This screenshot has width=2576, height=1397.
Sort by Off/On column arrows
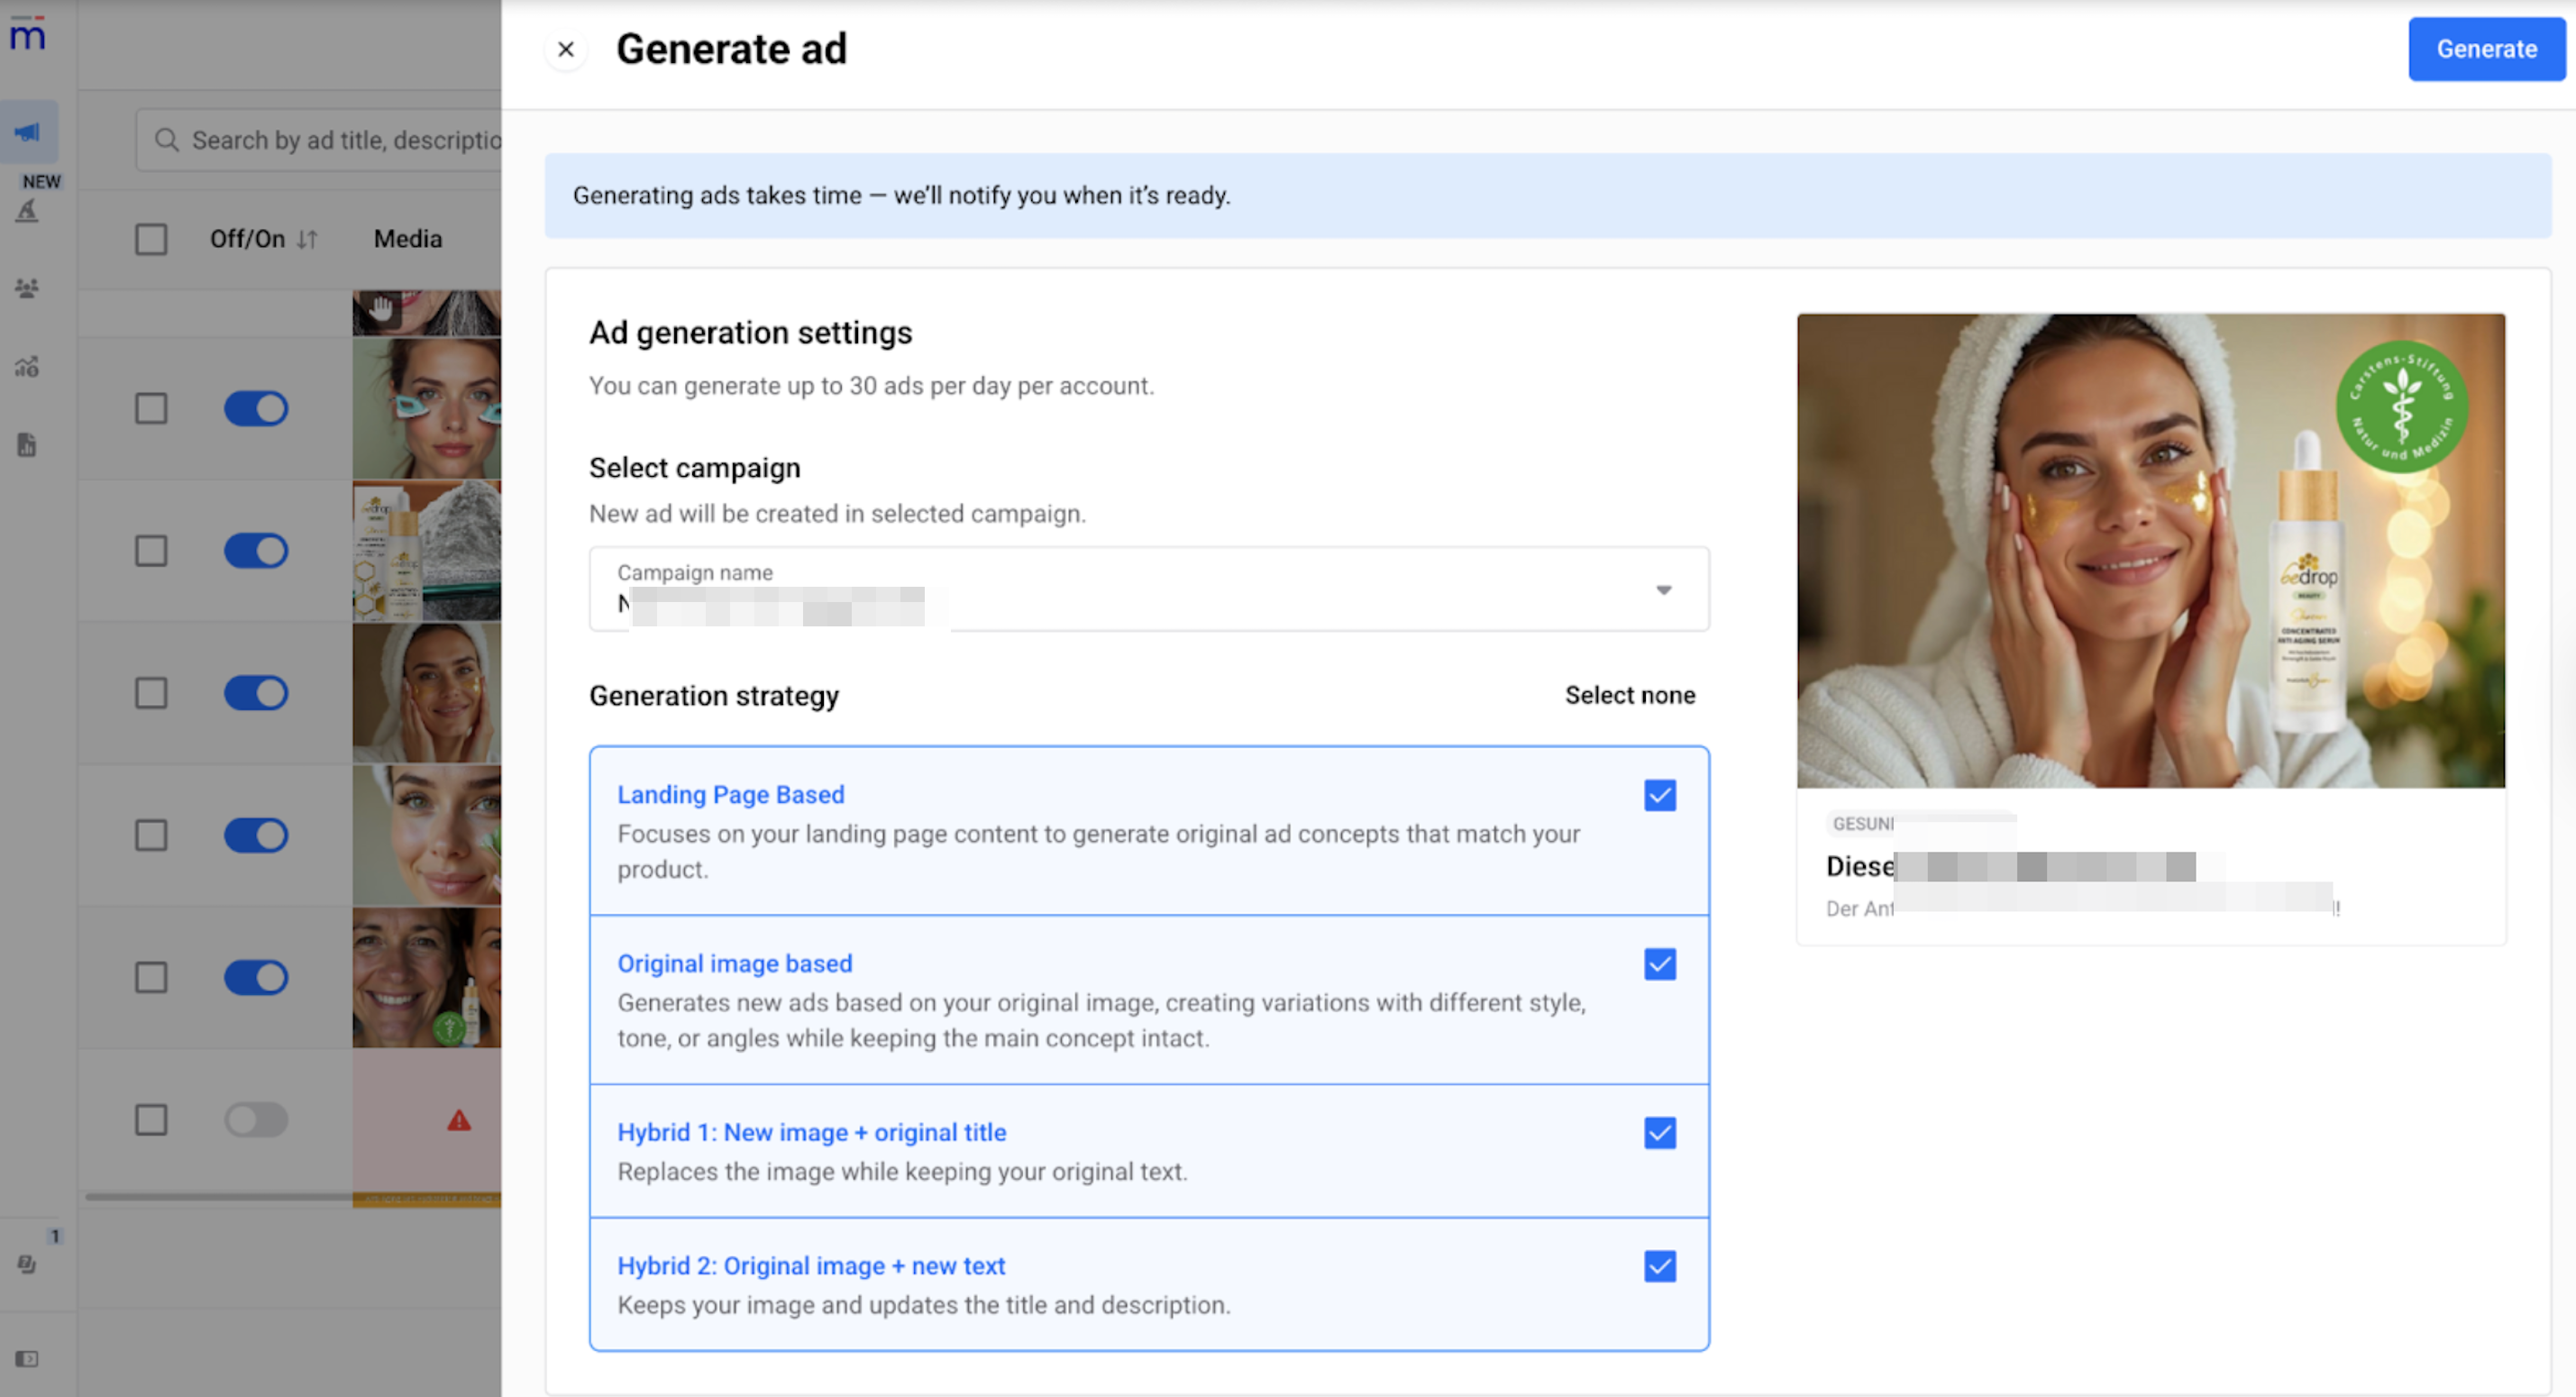pyautogui.click(x=307, y=239)
